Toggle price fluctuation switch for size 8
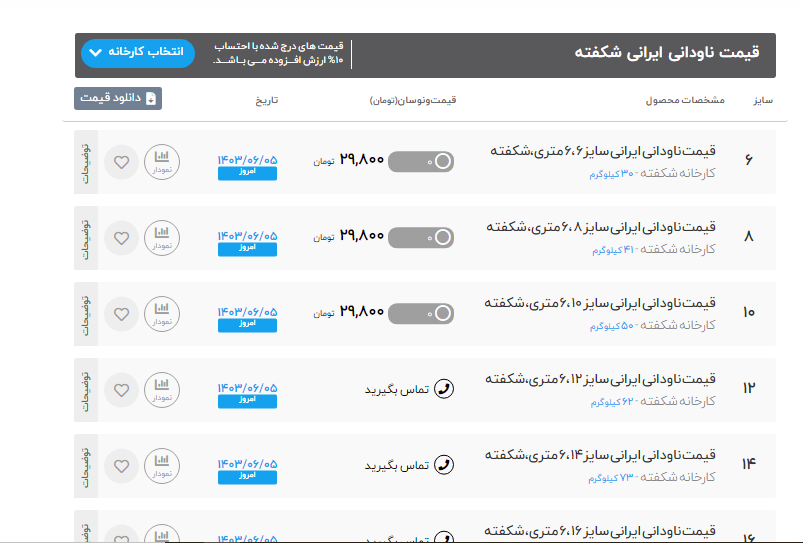This screenshot has width=803, height=543. pyautogui.click(x=421, y=237)
